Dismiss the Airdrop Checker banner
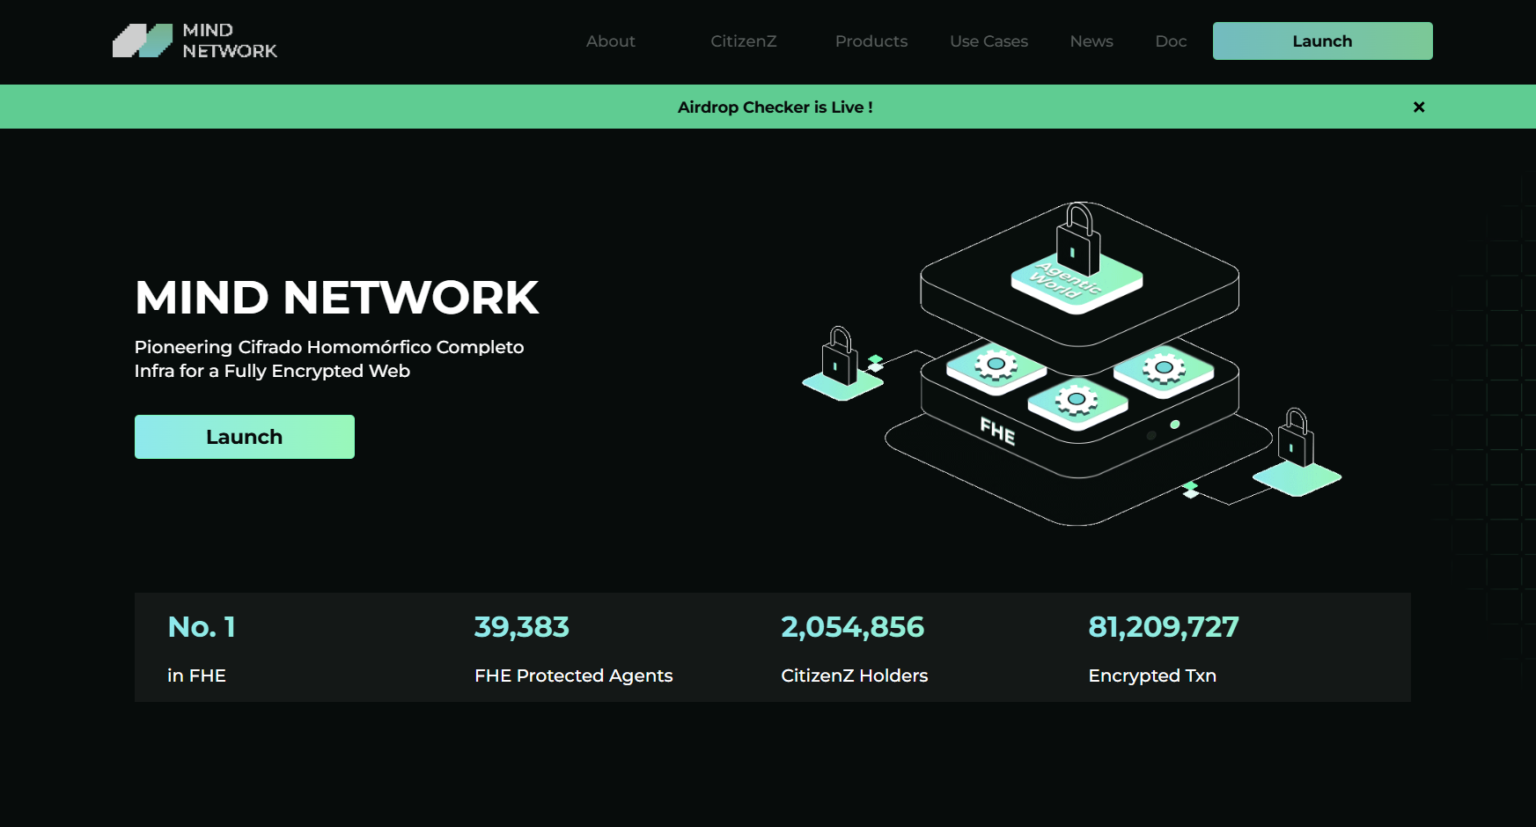Screen dimensions: 1536x827 (1418, 106)
